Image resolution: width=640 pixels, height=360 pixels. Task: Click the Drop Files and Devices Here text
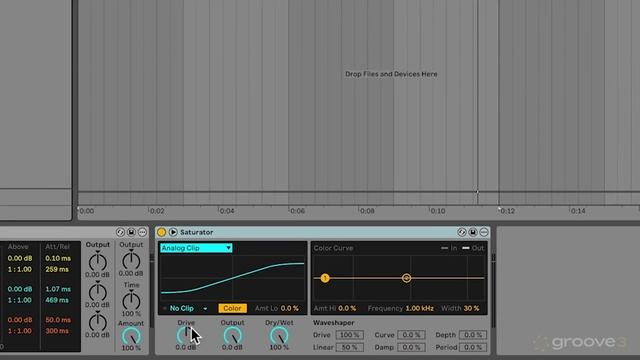pyautogui.click(x=391, y=74)
